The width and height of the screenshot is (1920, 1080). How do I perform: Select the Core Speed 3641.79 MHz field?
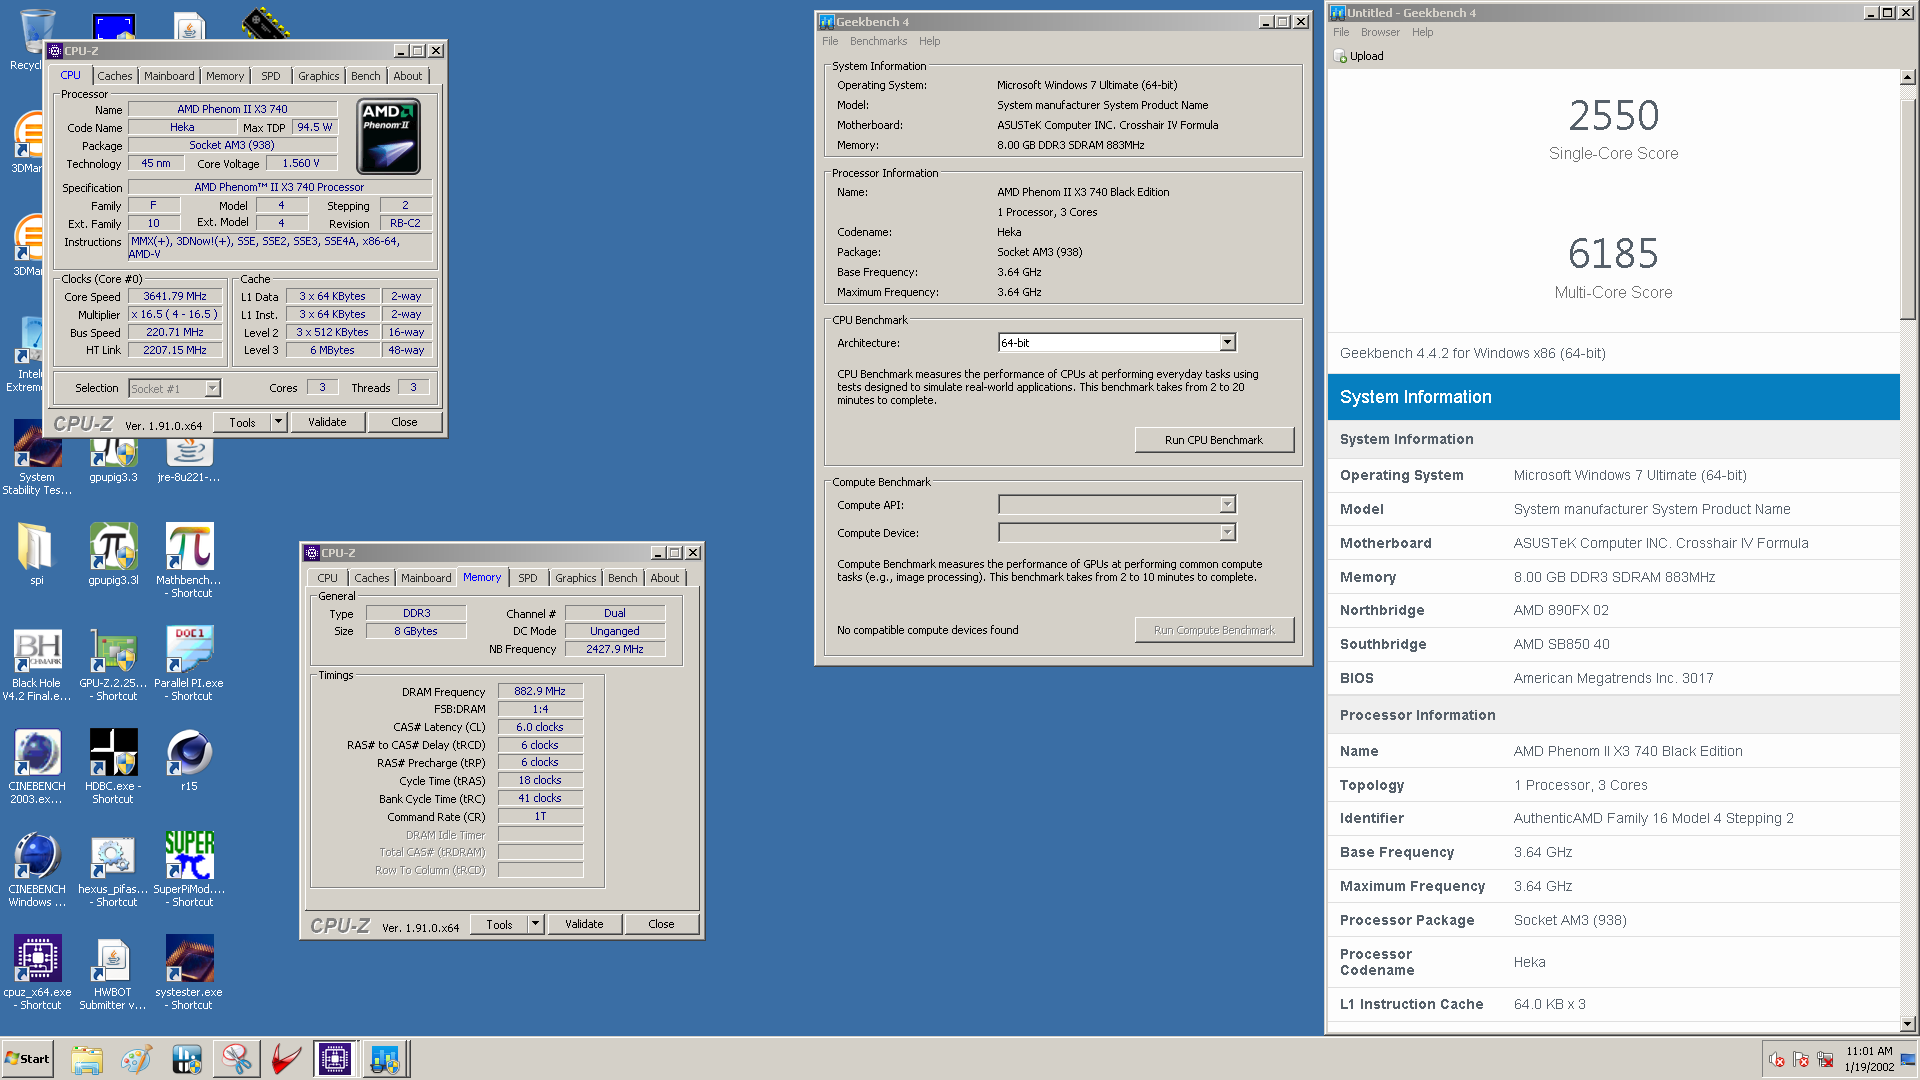coord(175,297)
